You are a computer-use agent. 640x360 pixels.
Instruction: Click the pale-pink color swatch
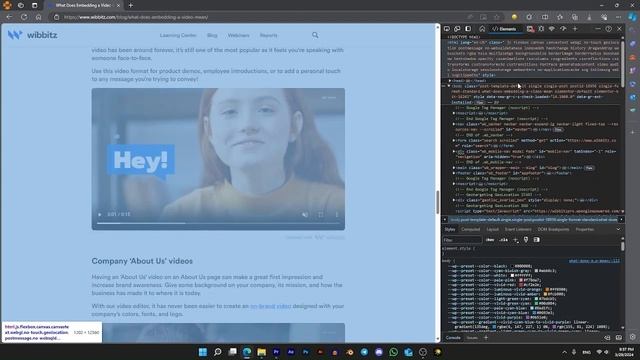[x=521, y=280]
